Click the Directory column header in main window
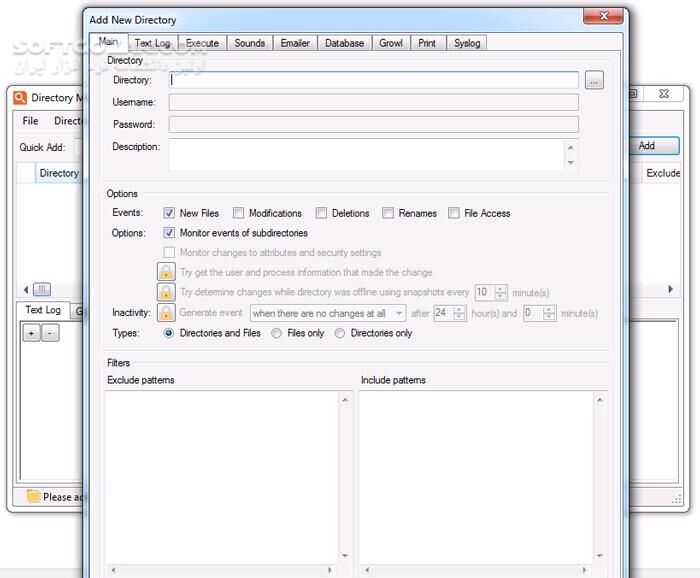 [59, 173]
